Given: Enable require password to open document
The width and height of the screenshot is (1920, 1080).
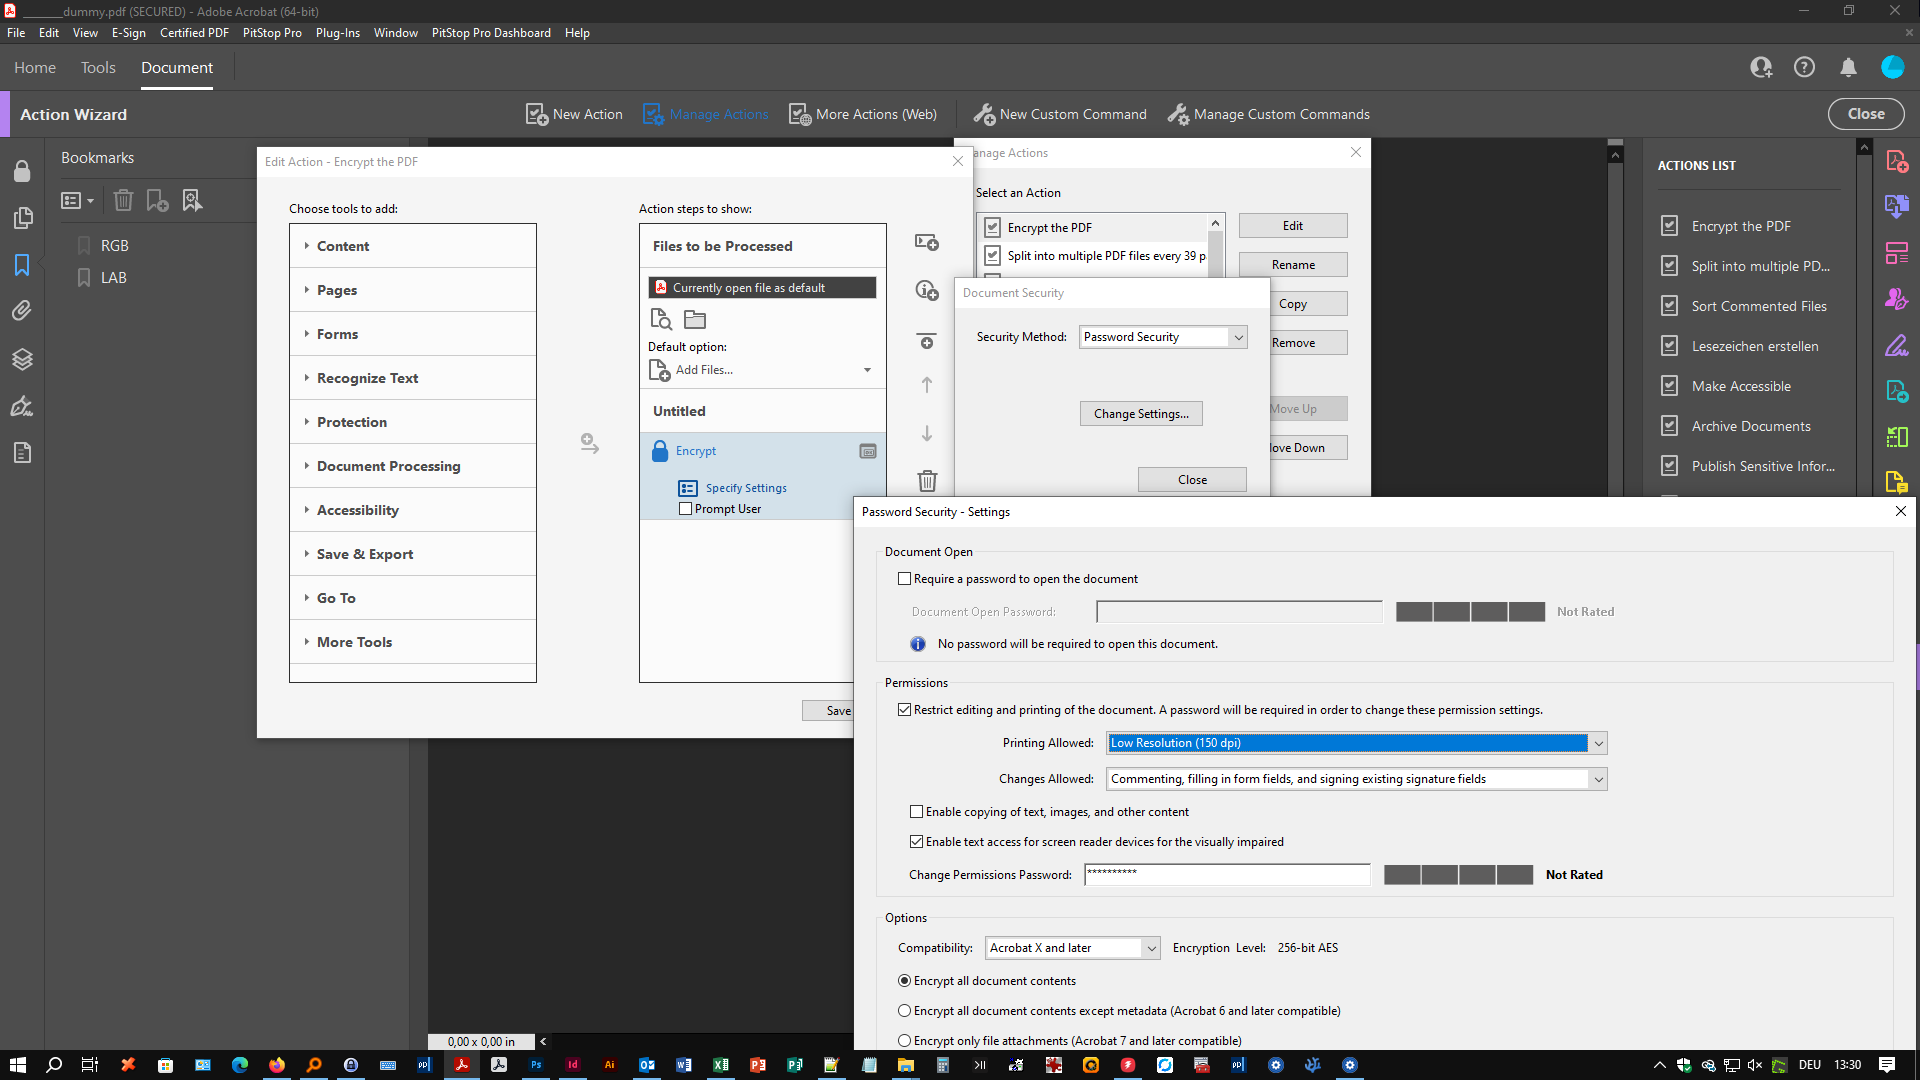Looking at the screenshot, I should tap(905, 579).
